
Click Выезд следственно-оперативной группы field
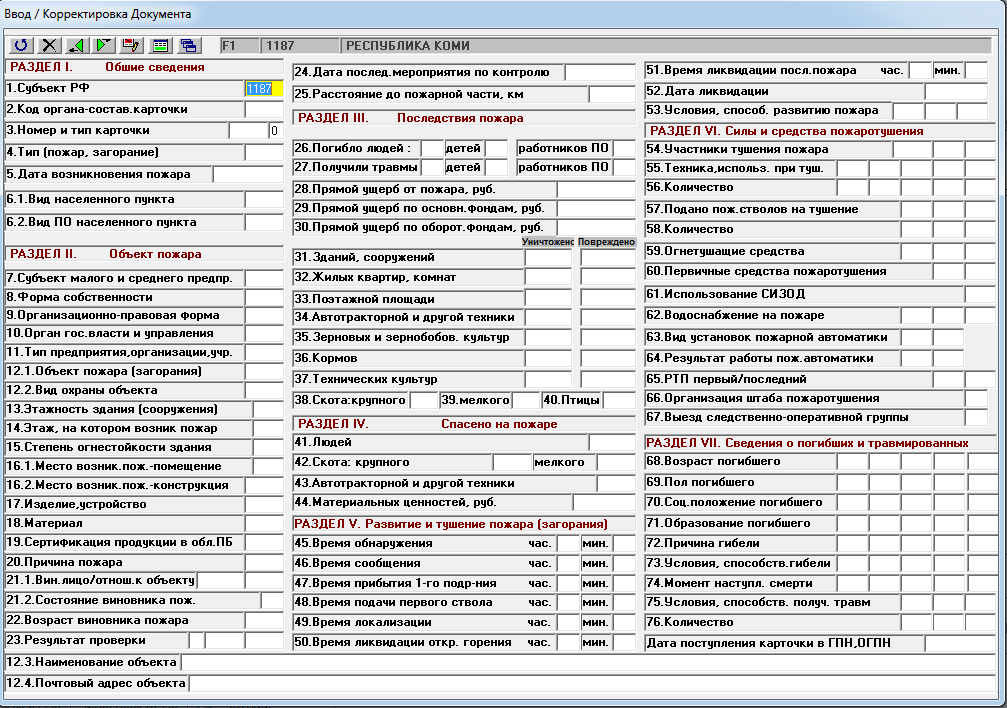click(976, 418)
